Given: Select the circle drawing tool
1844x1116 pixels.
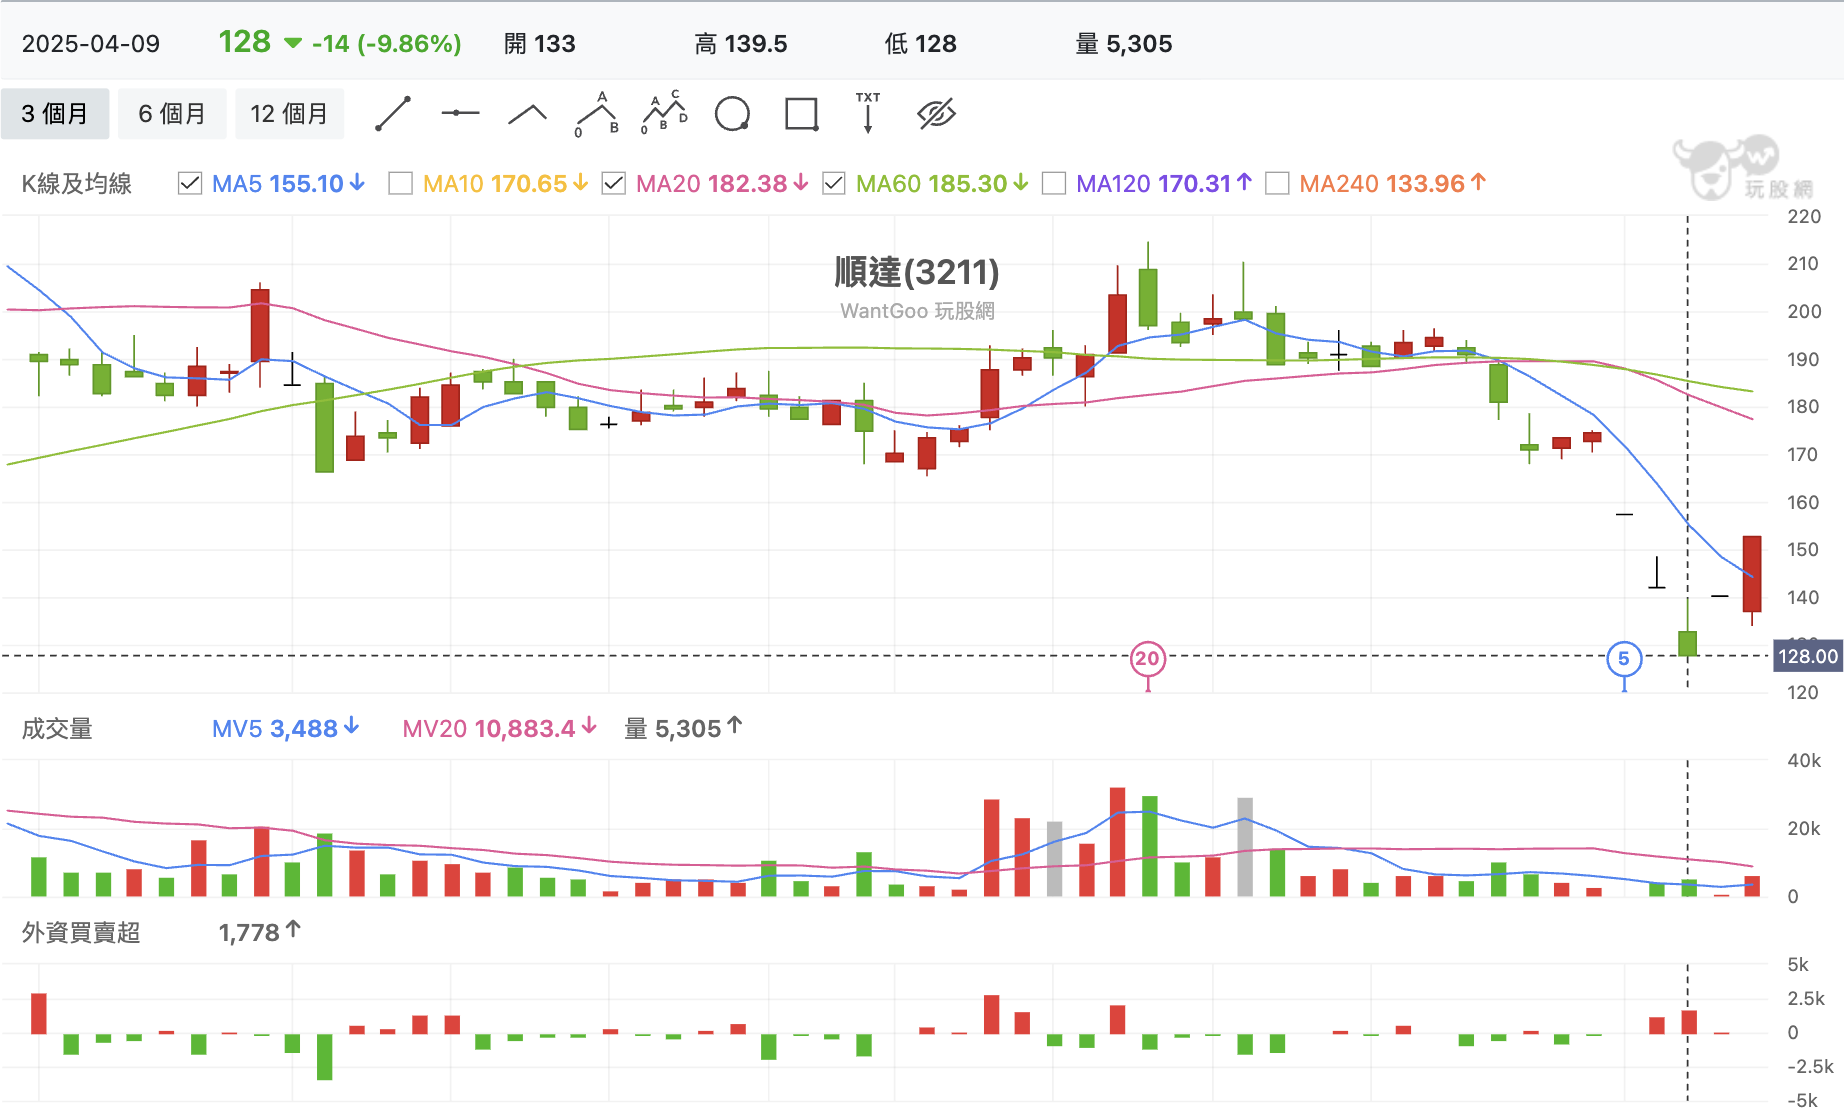Looking at the screenshot, I should point(733,113).
